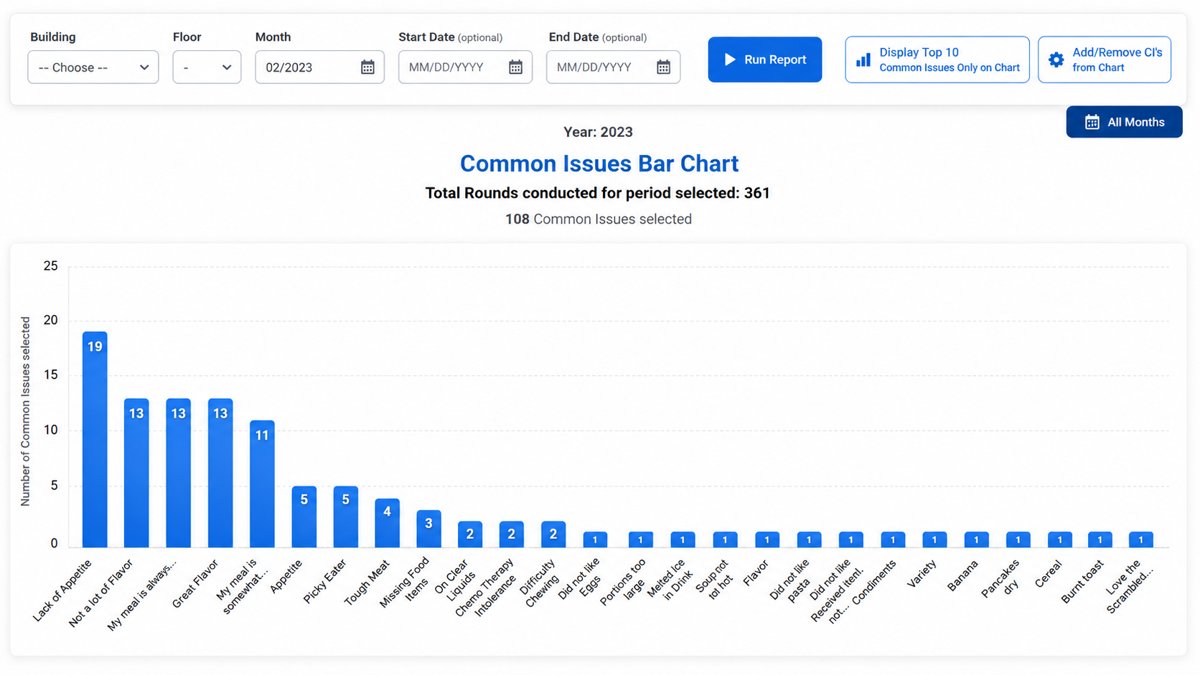Viewport: 1200px width, 675px height.
Task: Select the Lack of Appetite bar (19)
Action: click(x=95, y=439)
